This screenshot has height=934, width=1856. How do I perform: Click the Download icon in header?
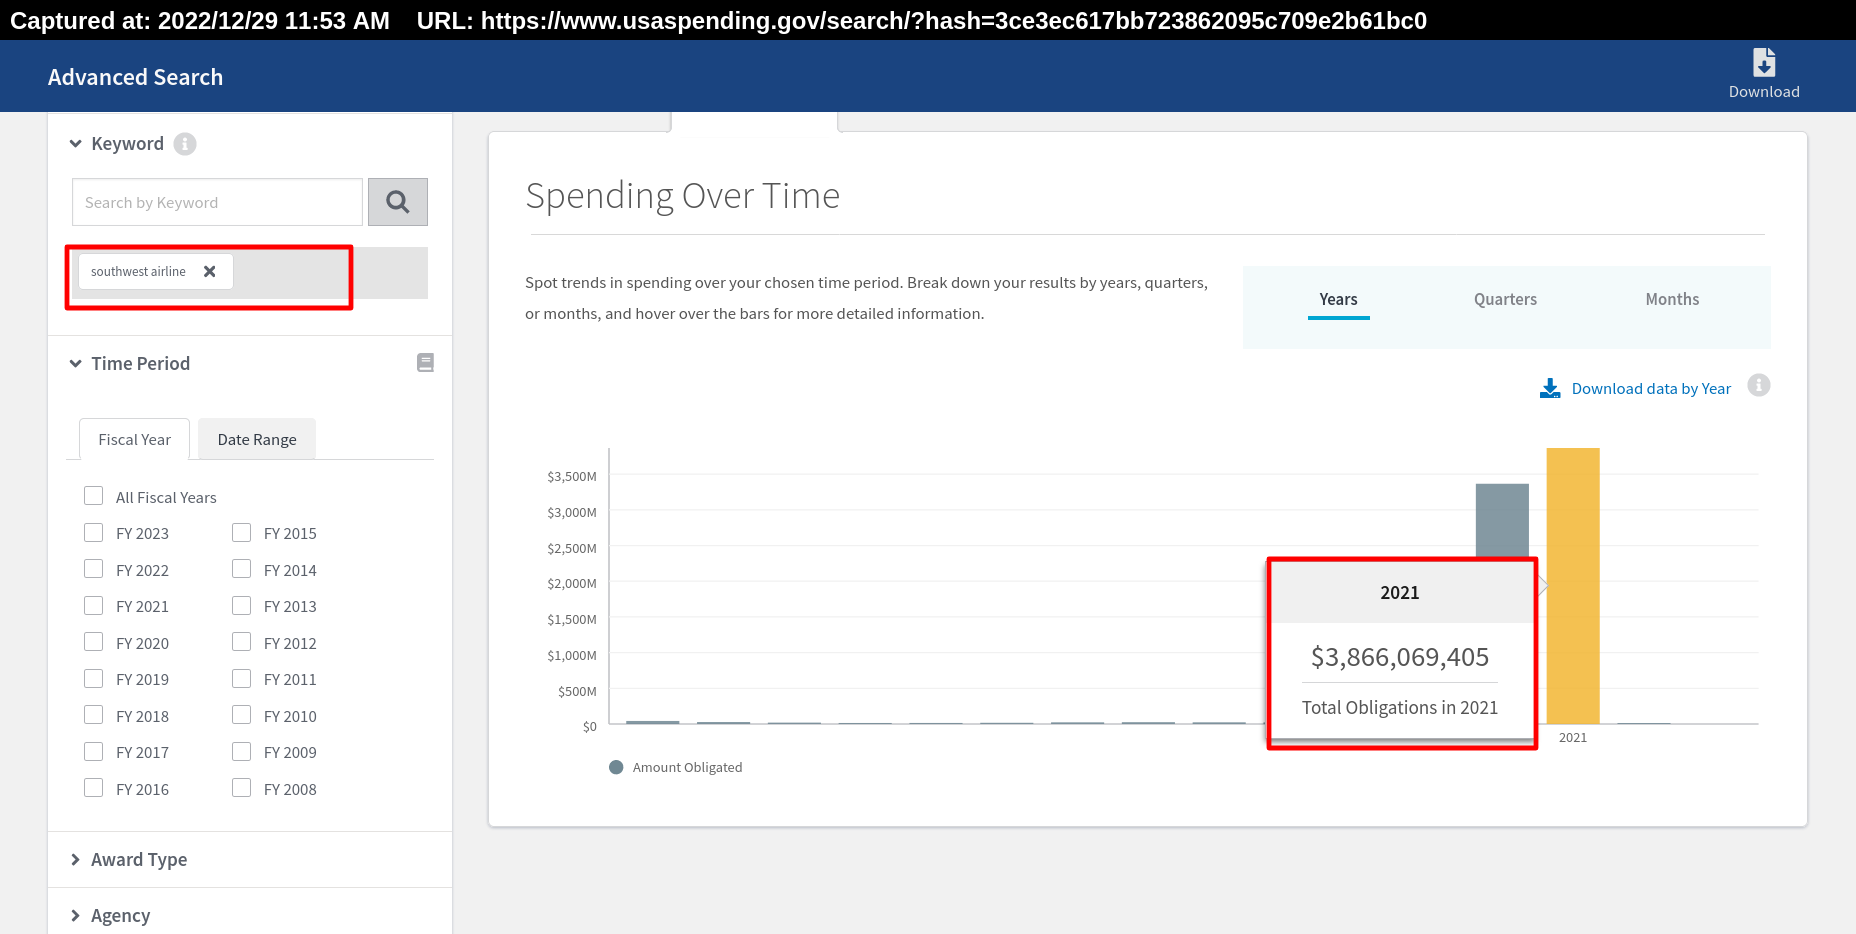coord(1764,63)
